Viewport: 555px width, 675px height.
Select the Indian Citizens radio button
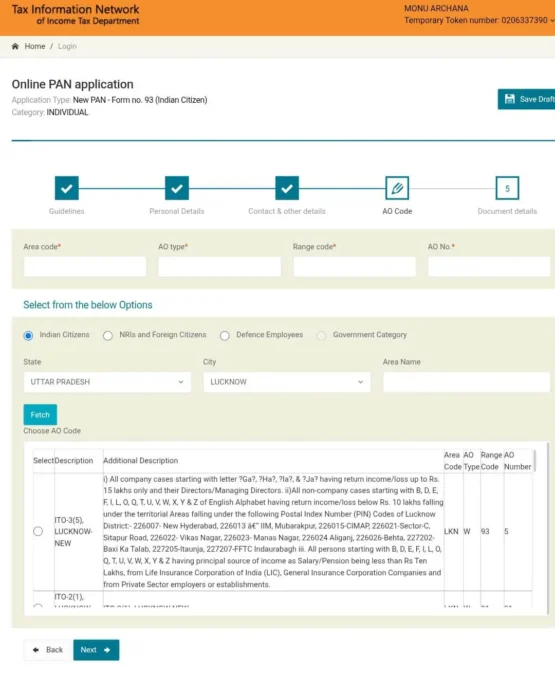(28, 336)
